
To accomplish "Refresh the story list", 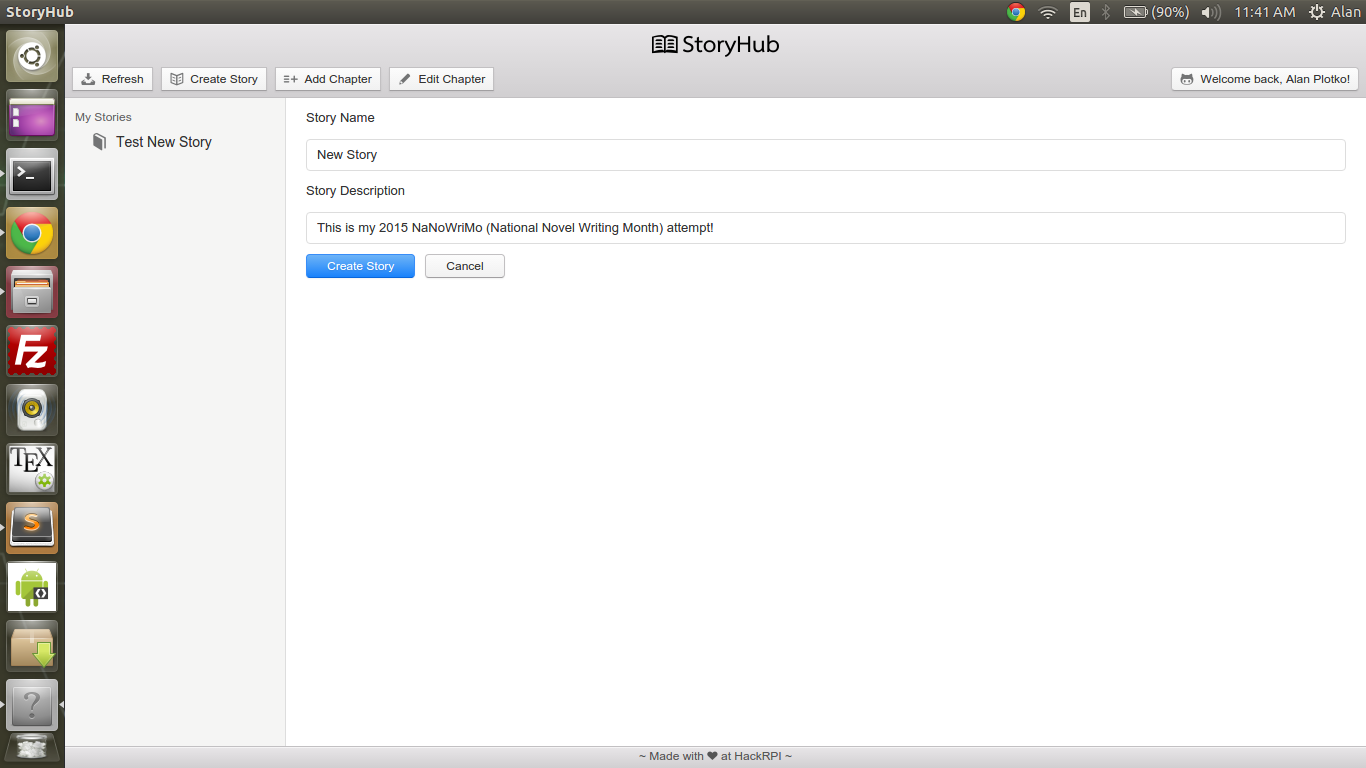I will pos(112,79).
